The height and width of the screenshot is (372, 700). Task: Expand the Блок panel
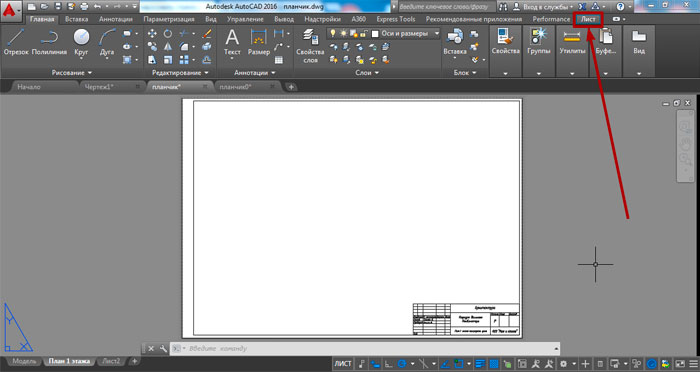(465, 72)
